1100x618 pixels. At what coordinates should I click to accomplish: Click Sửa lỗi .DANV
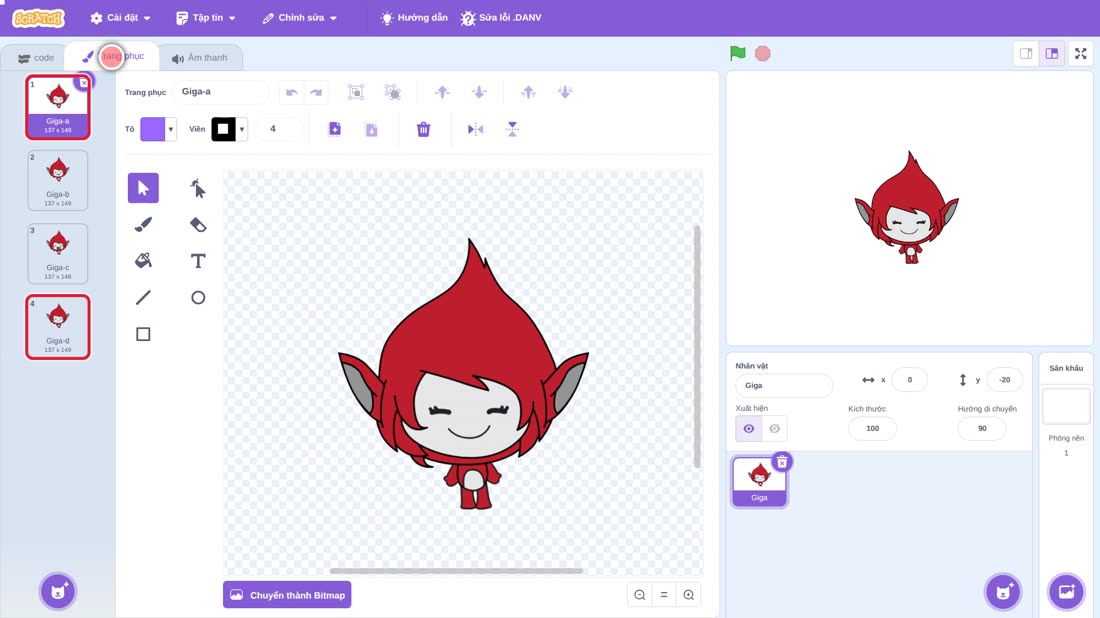[x=501, y=18]
